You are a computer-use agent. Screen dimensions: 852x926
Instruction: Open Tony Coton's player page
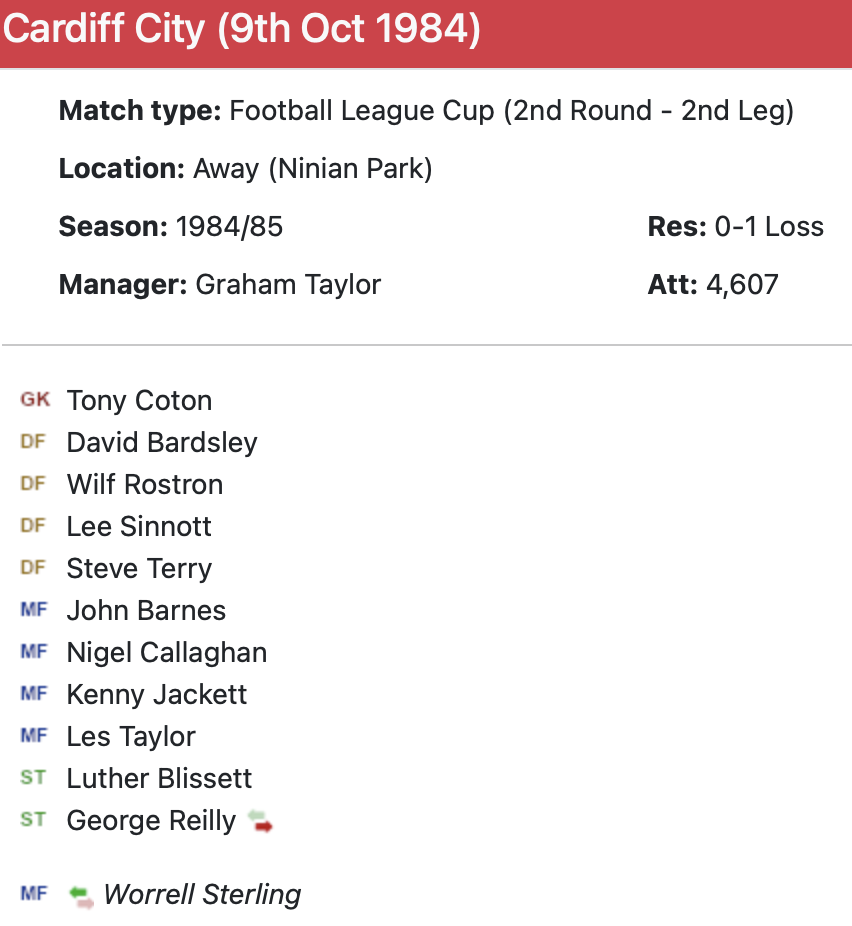(x=139, y=401)
